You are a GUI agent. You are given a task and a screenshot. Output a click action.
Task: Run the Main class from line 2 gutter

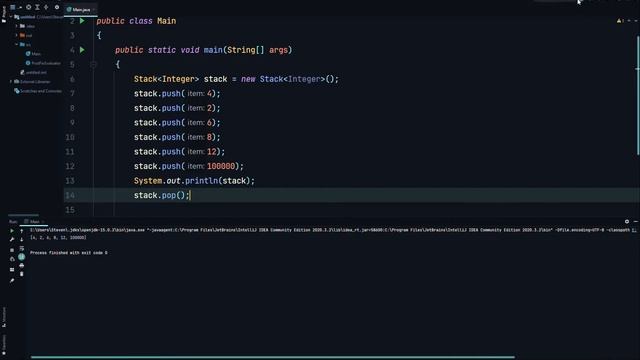tap(82, 21)
